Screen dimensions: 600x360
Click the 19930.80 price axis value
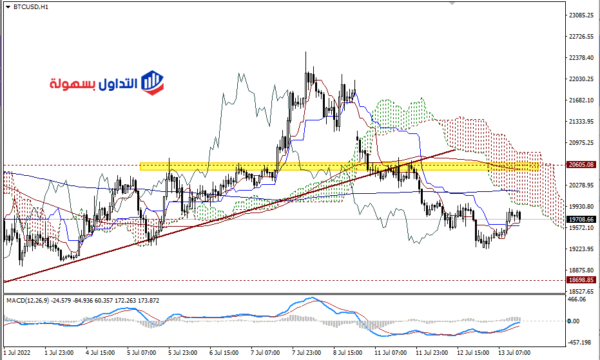[581, 207]
